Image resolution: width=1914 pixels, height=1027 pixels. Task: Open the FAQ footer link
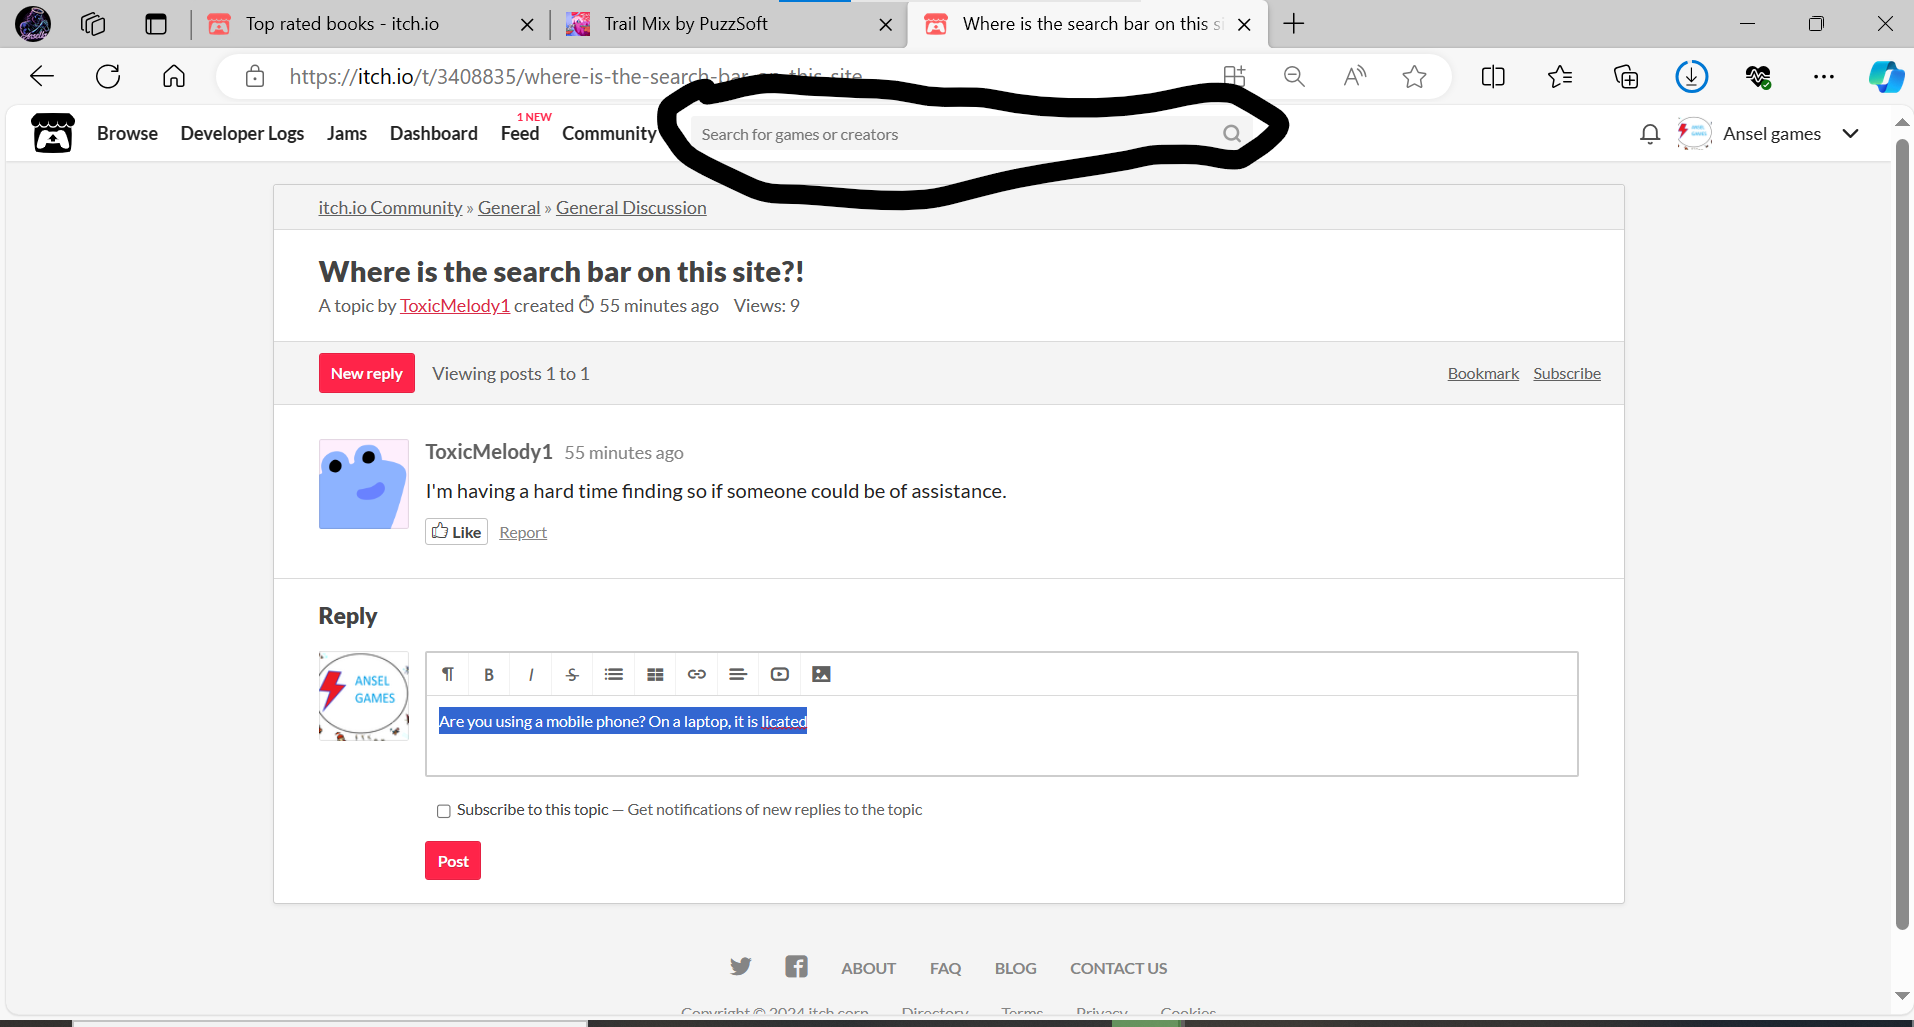click(945, 968)
